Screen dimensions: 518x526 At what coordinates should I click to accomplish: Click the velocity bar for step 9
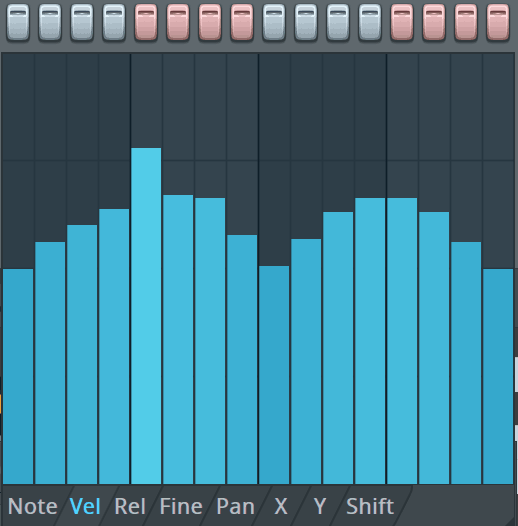tap(274, 375)
